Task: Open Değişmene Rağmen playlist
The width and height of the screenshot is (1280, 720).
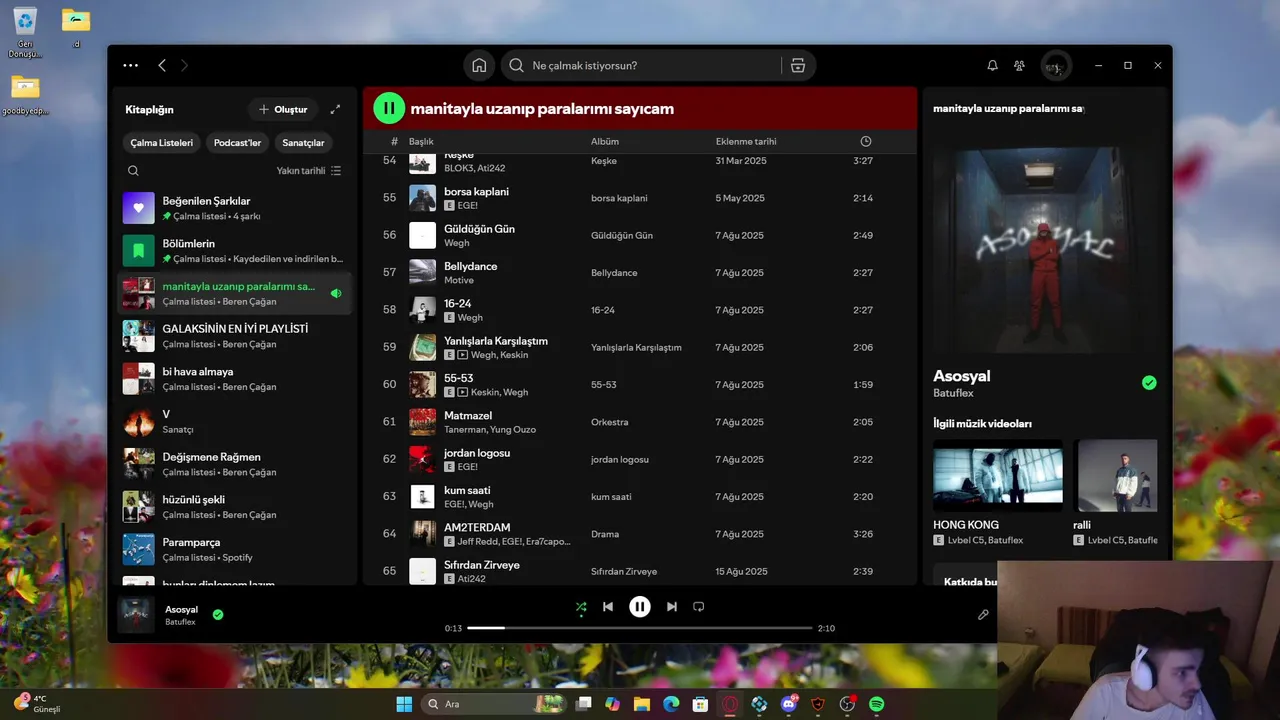Action: point(235,464)
